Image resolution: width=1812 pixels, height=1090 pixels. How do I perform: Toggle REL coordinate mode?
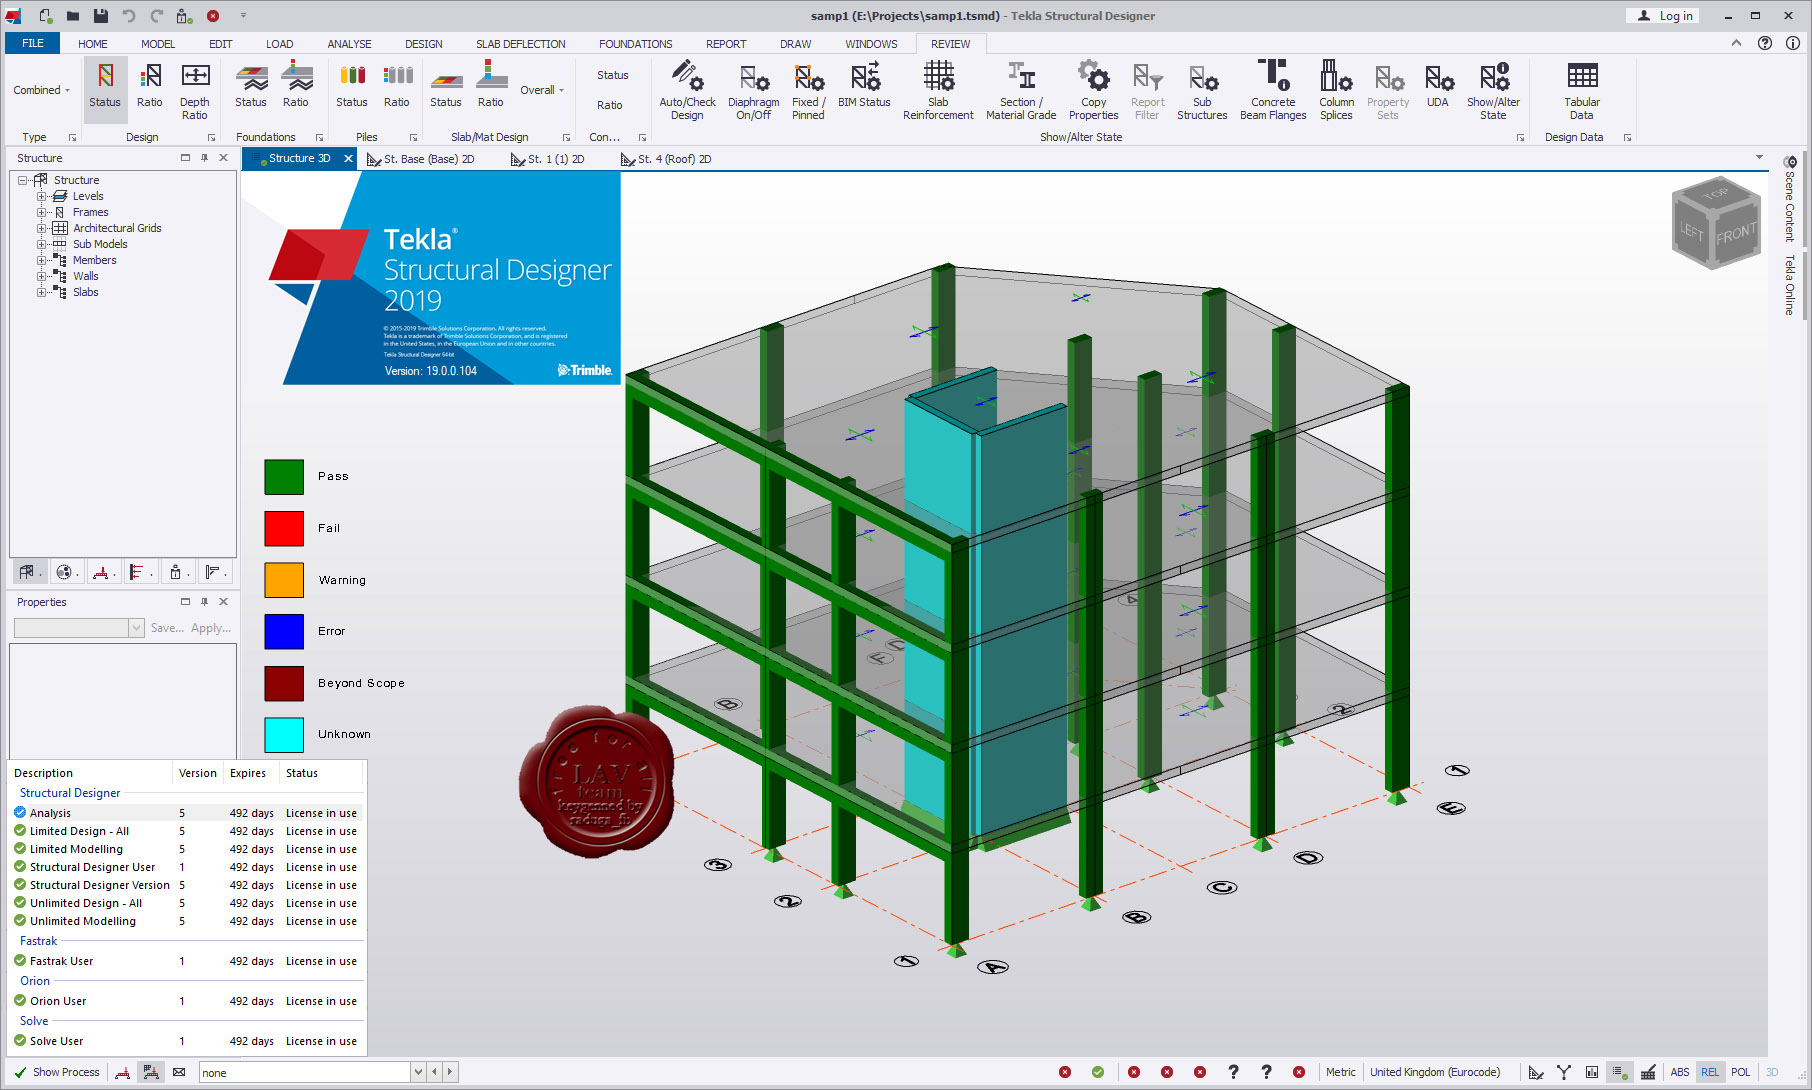point(1710,1072)
